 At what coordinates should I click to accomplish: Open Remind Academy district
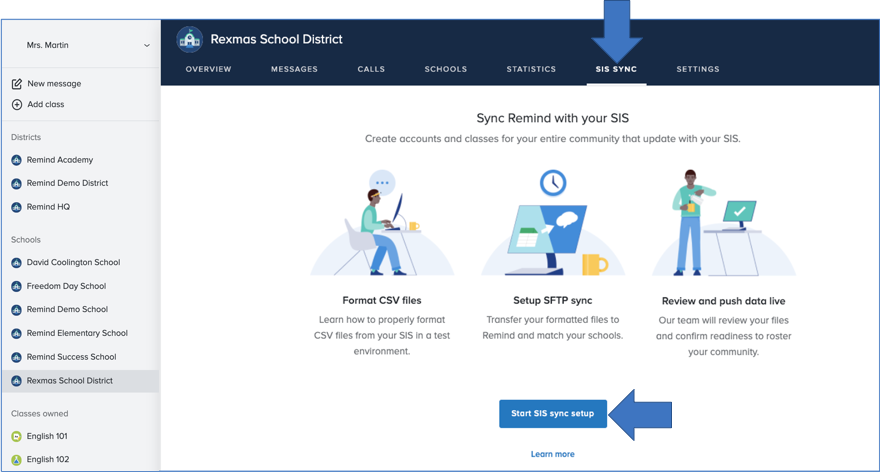click(59, 160)
